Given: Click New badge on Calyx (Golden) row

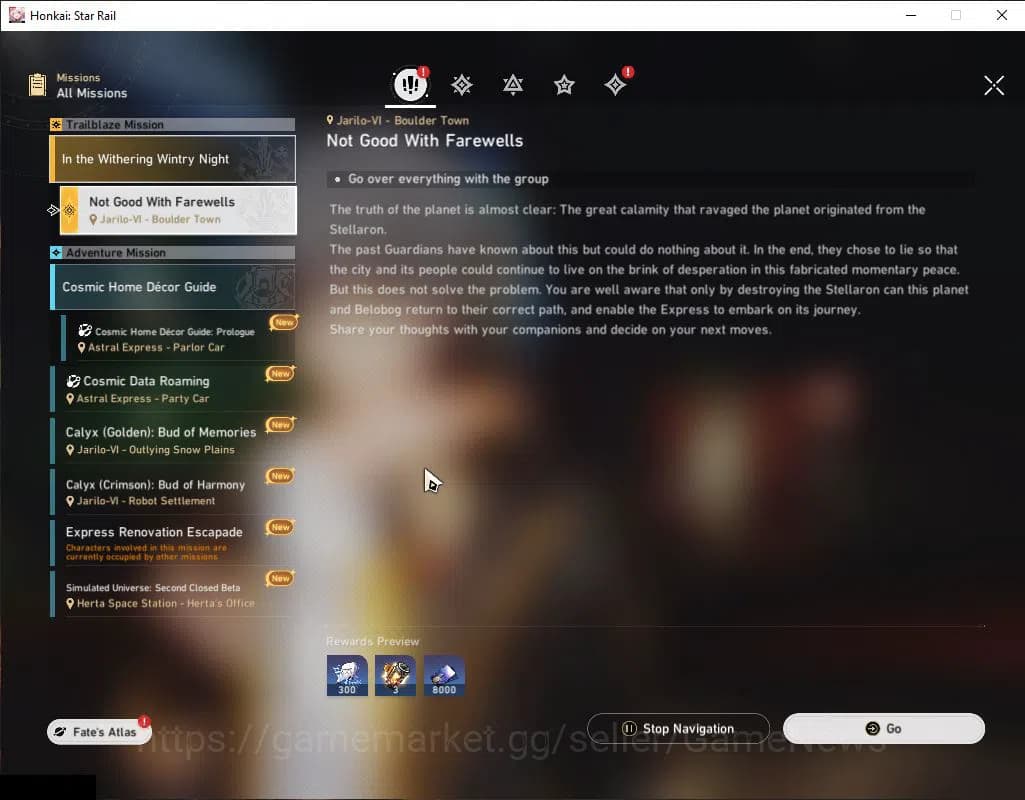Looking at the screenshot, I should [x=280, y=424].
